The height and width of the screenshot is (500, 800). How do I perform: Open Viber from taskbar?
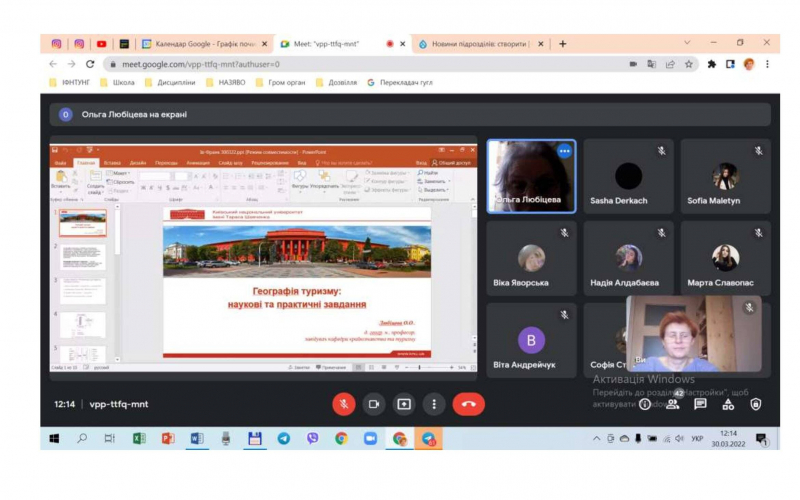[313, 439]
